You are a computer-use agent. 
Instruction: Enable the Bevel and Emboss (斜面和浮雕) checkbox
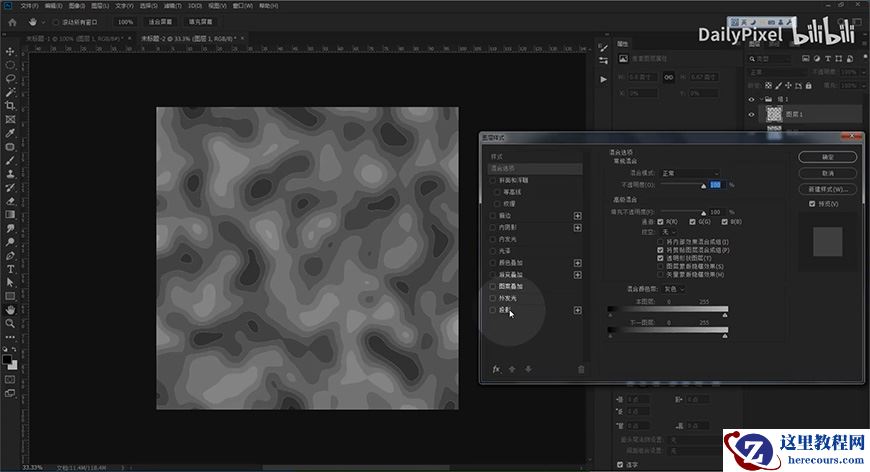(x=493, y=180)
